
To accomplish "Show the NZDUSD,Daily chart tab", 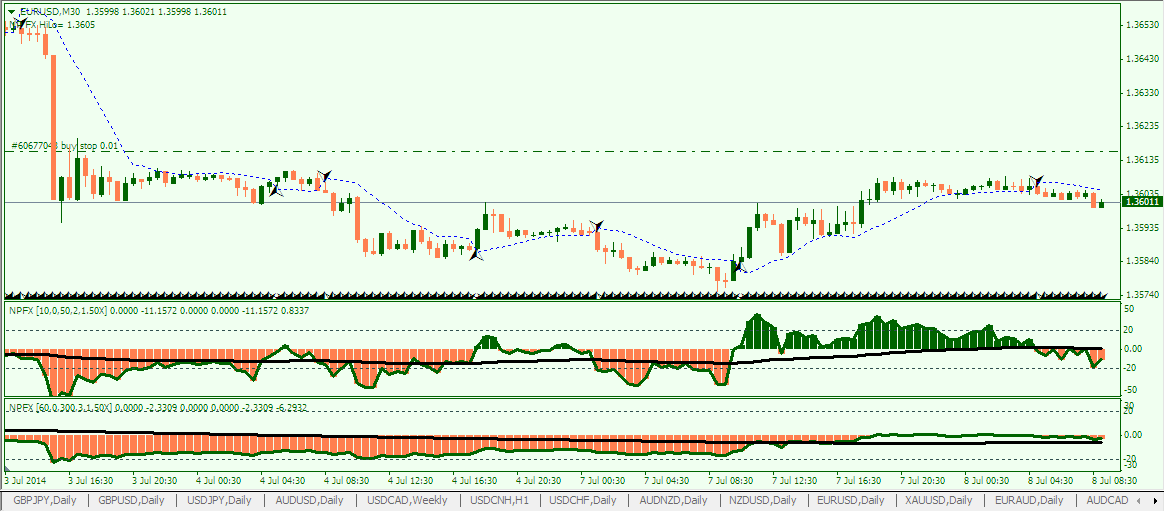I will 762,501.
